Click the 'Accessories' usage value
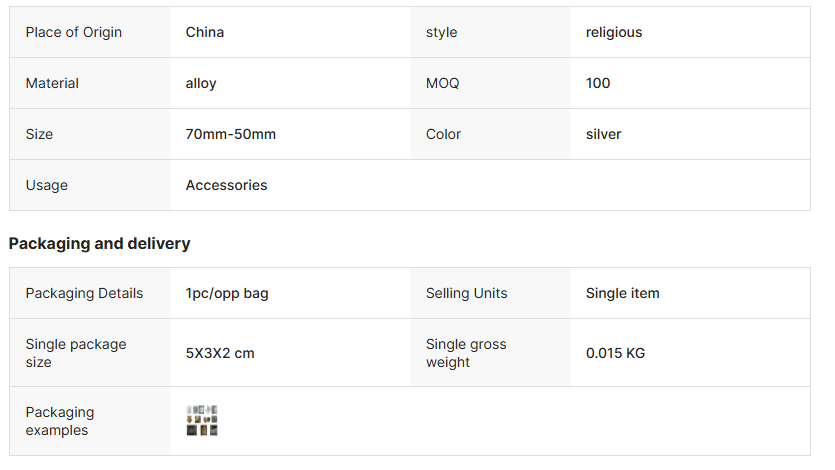 point(227,185)
